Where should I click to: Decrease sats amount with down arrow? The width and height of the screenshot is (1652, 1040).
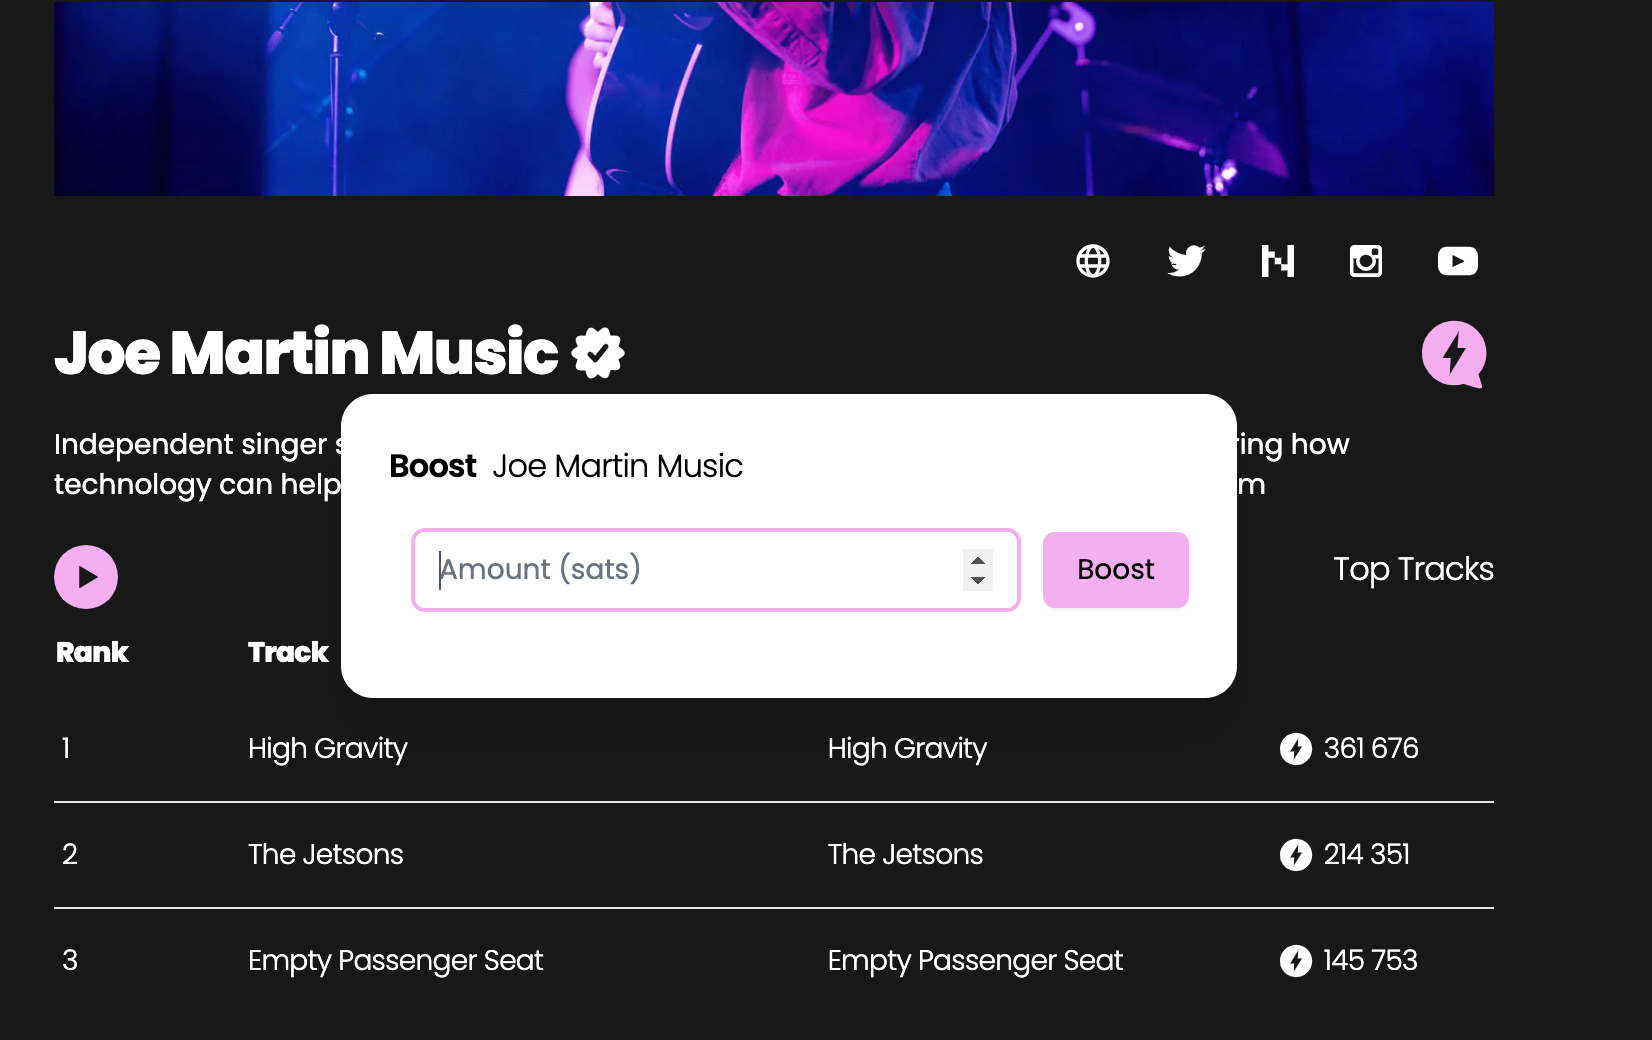[978, 580]
